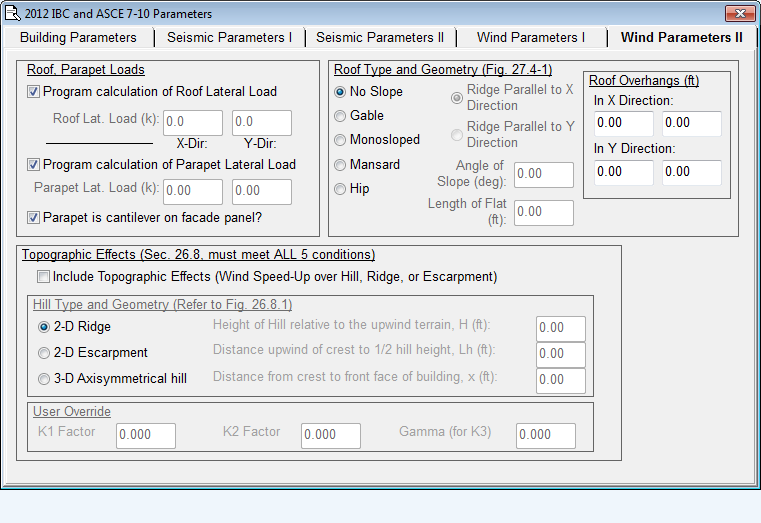Disable Parapet is cantilever on facade panel
The width and height of the screenshot is (761, 523).
point(34,217)
